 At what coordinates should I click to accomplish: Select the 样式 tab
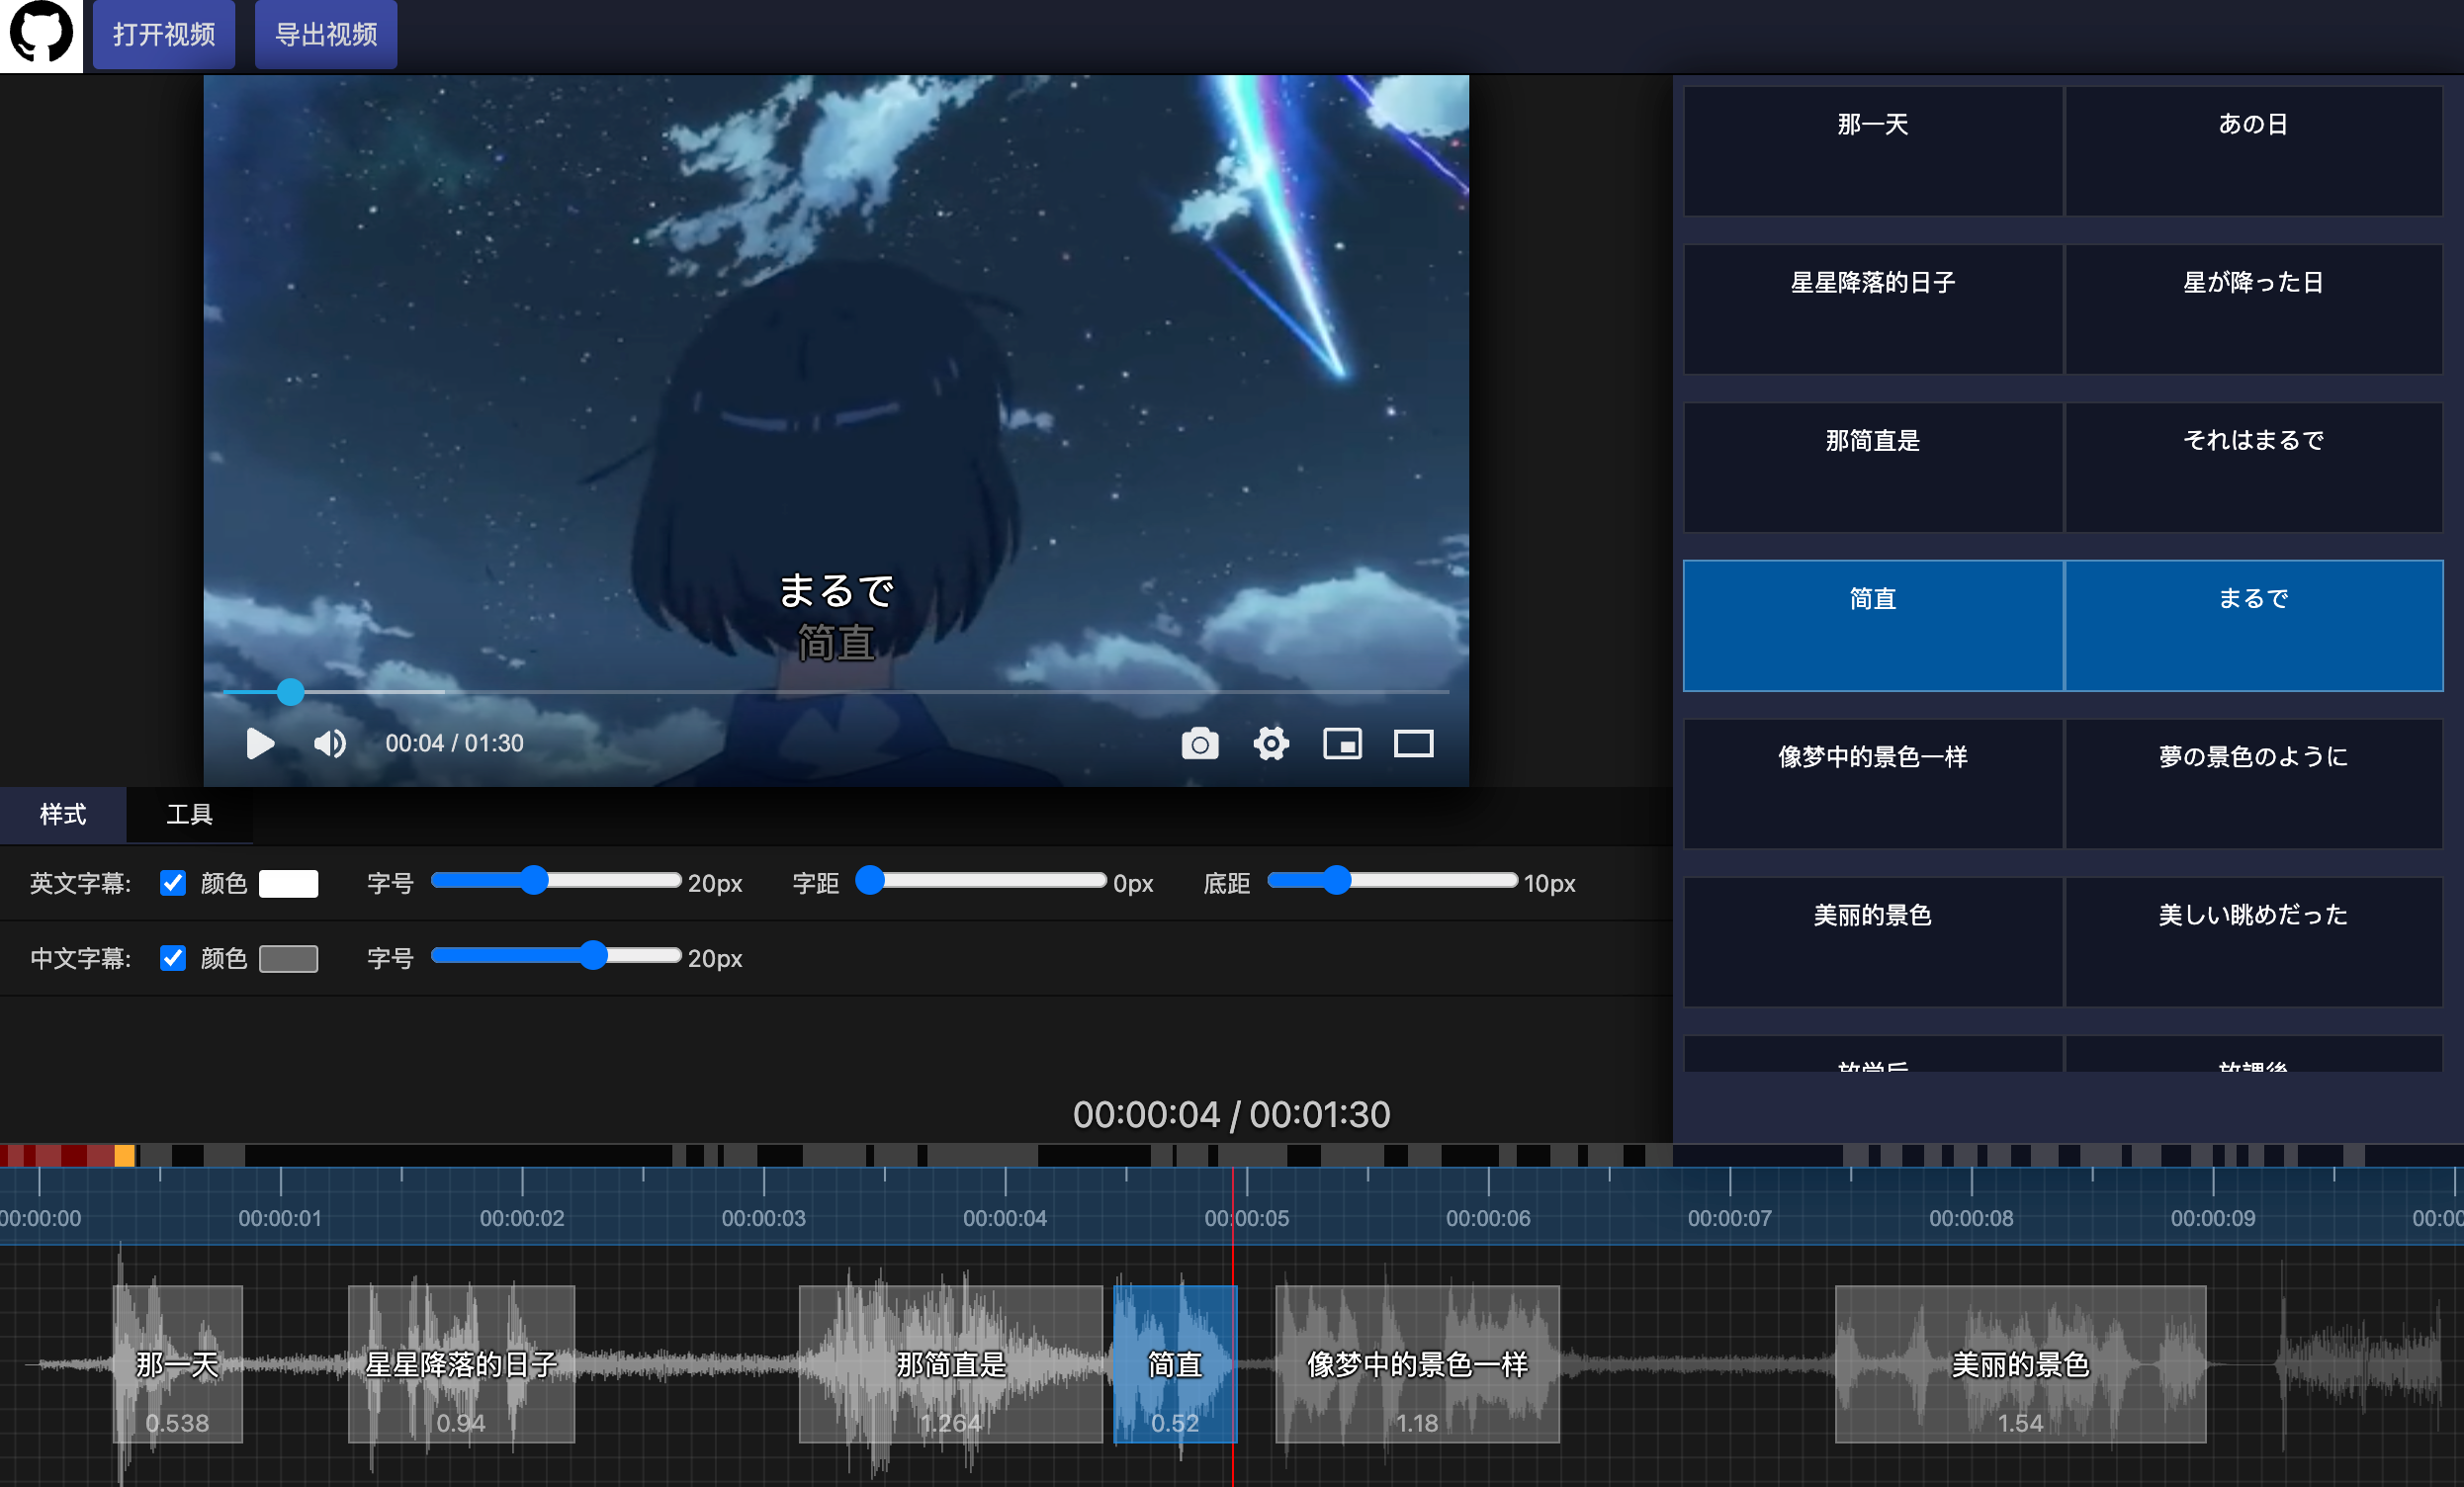[63, 814]
